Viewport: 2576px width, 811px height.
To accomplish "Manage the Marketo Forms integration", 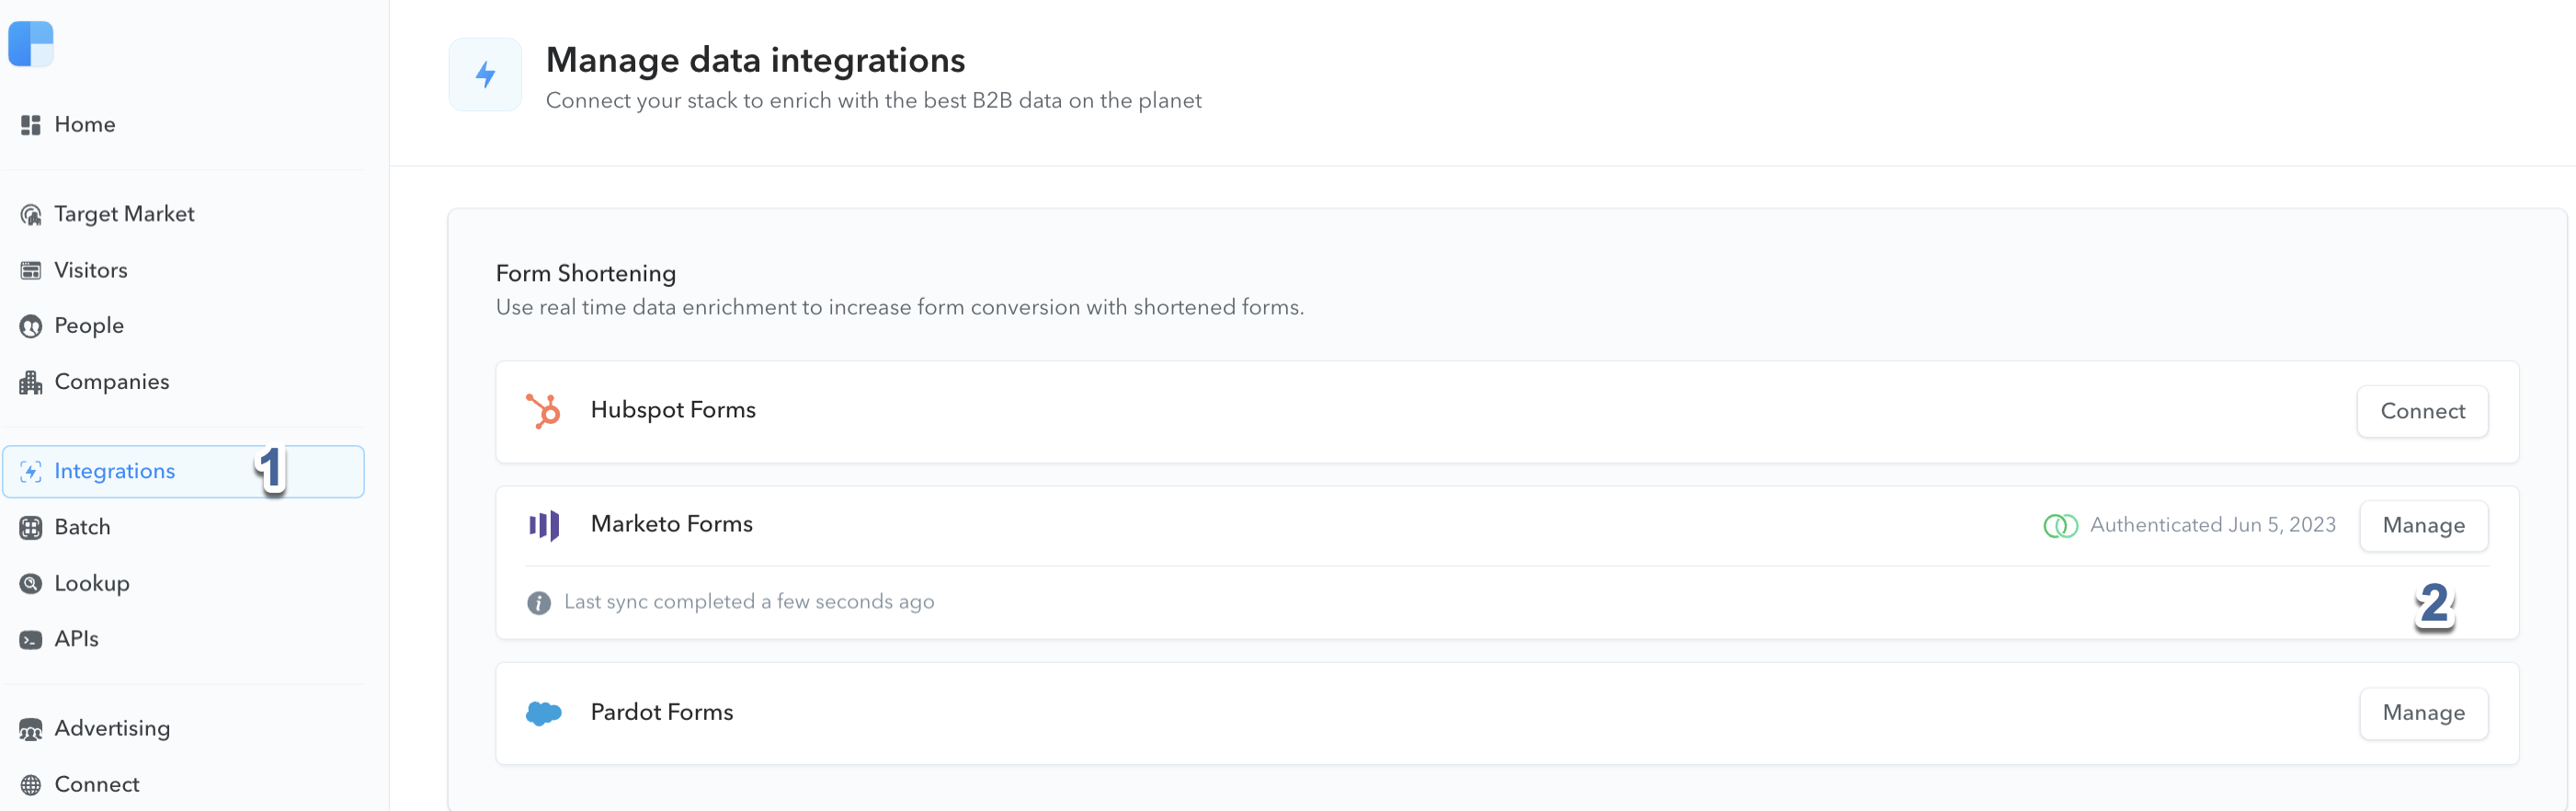I will tap(2423, 526).
